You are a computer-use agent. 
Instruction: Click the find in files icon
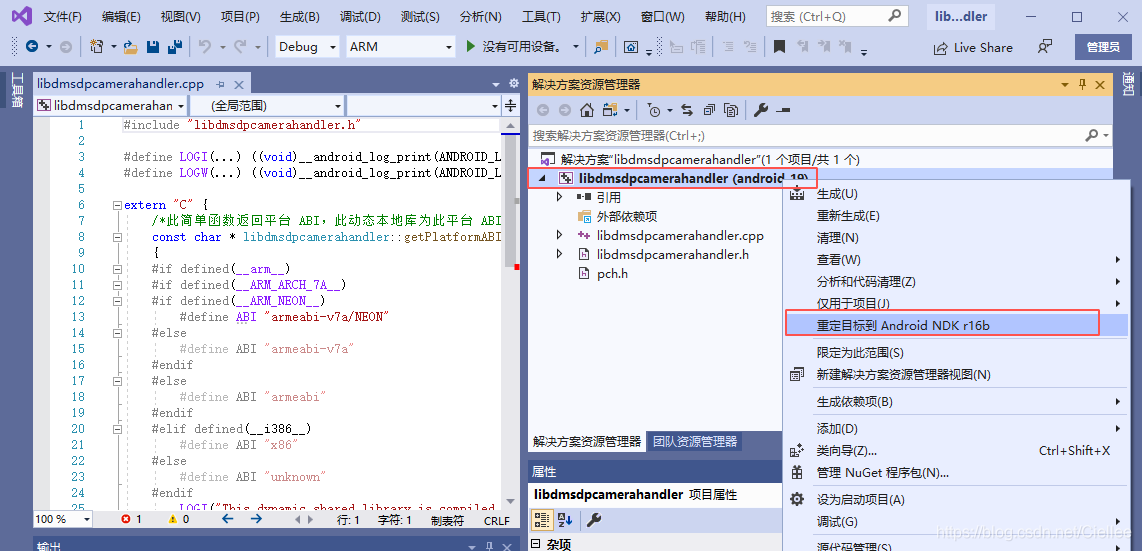[x=601, y=47]
